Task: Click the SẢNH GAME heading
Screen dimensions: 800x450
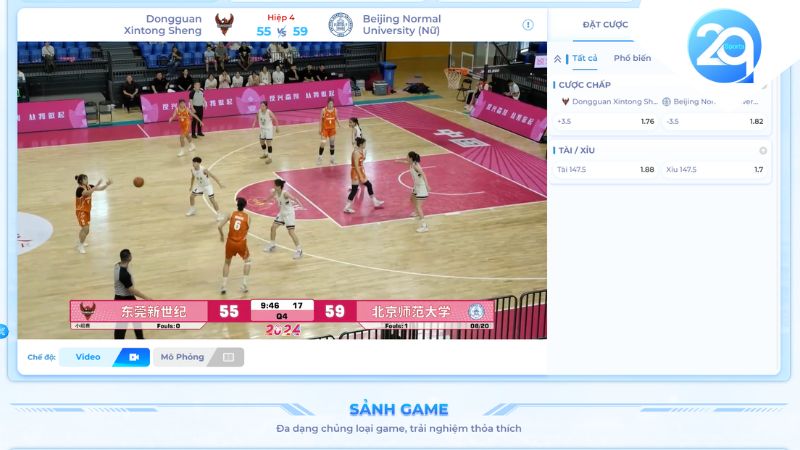Action: (x=398, y=409)
